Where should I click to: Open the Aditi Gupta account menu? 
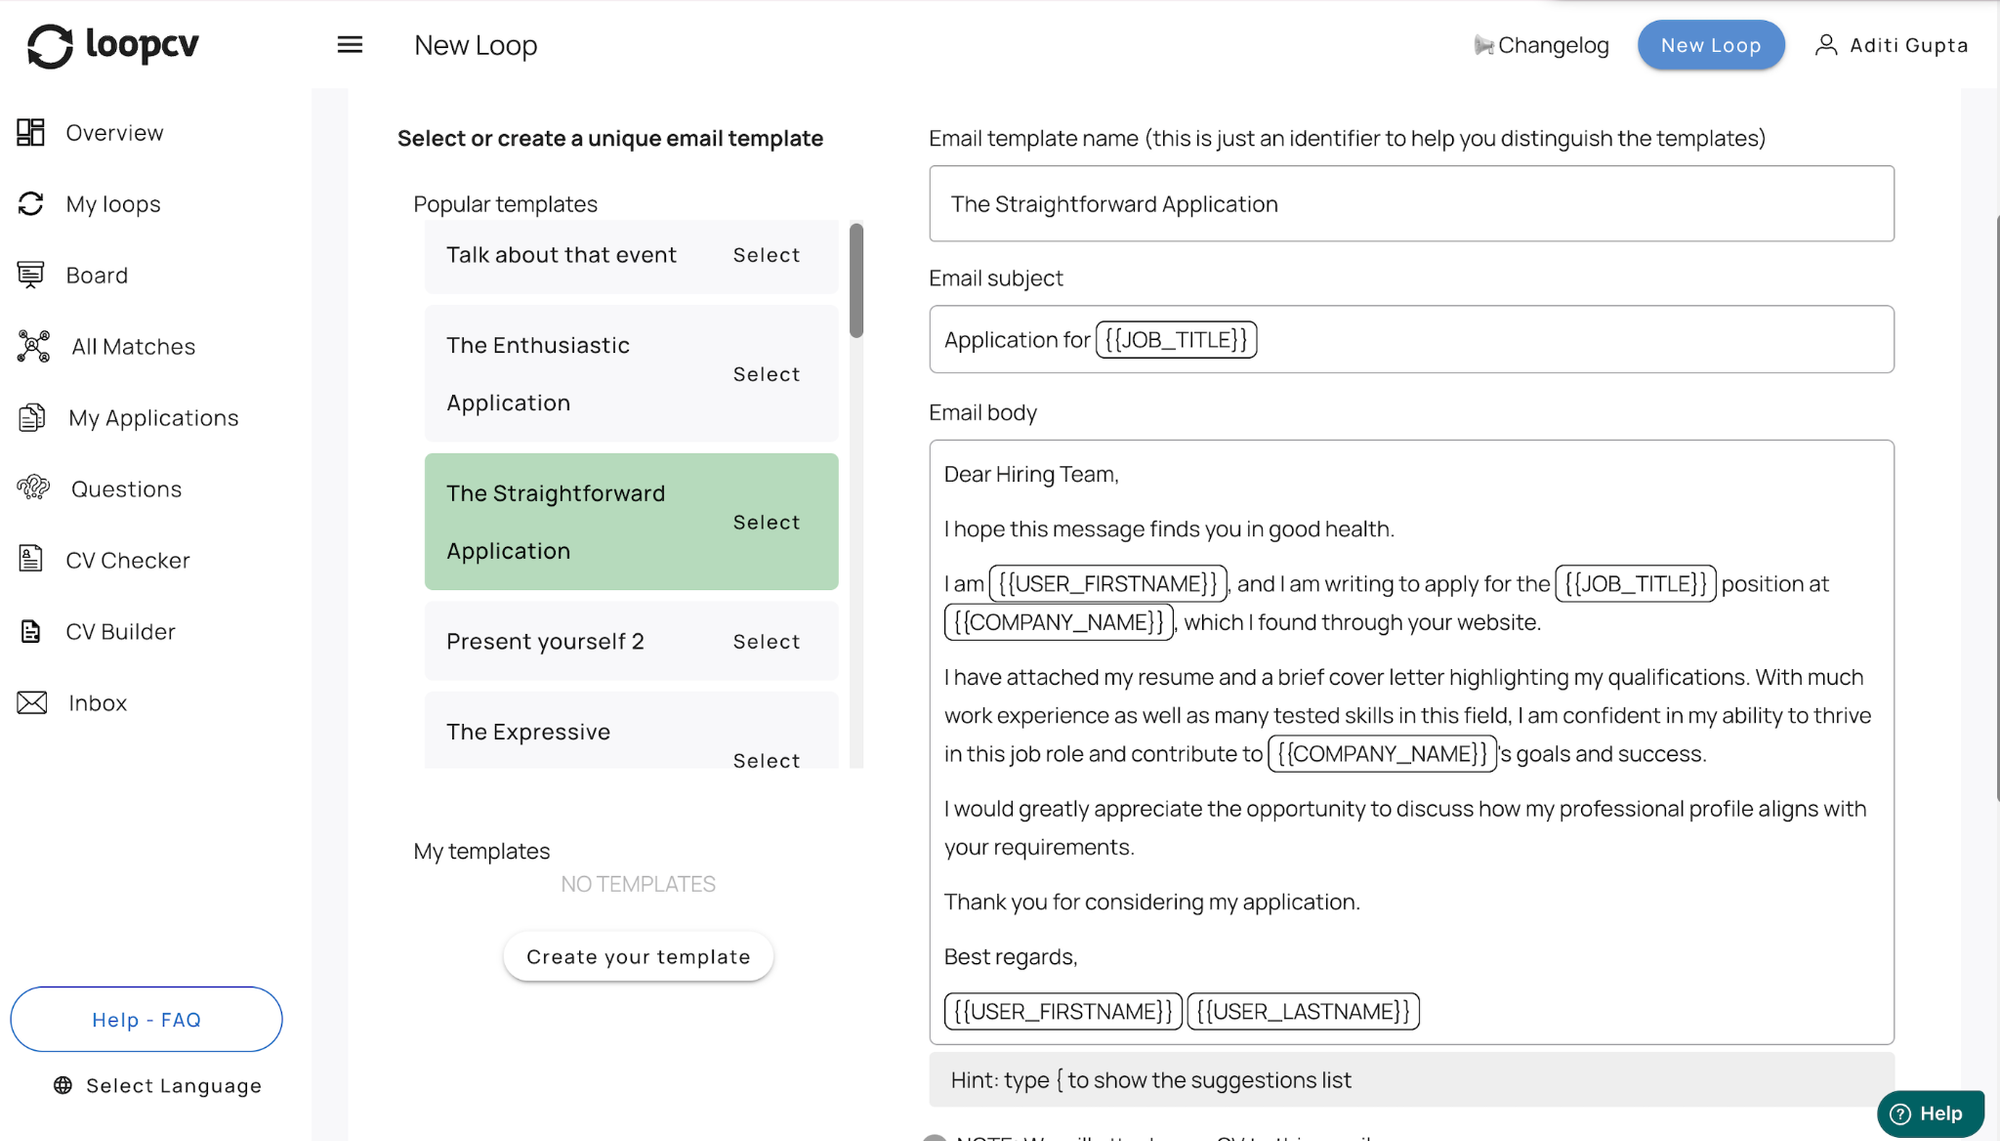[1891, 45]
